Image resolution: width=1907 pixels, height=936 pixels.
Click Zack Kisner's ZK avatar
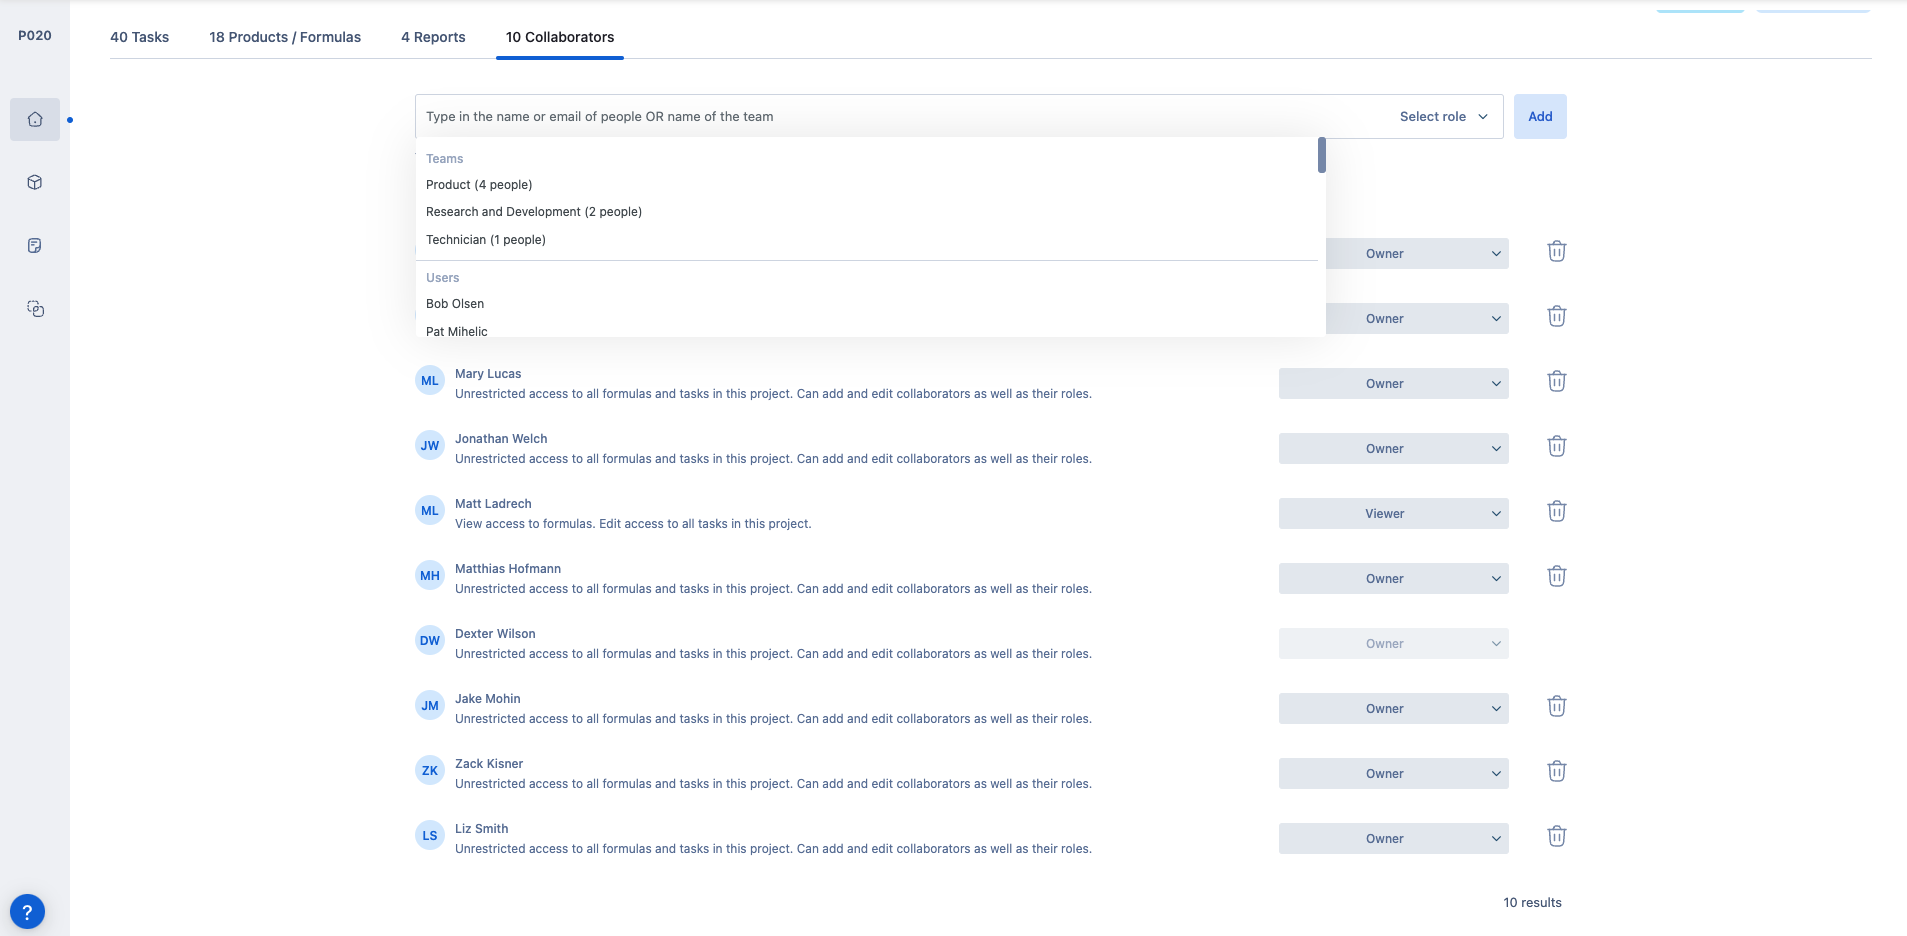coord(429,770)
